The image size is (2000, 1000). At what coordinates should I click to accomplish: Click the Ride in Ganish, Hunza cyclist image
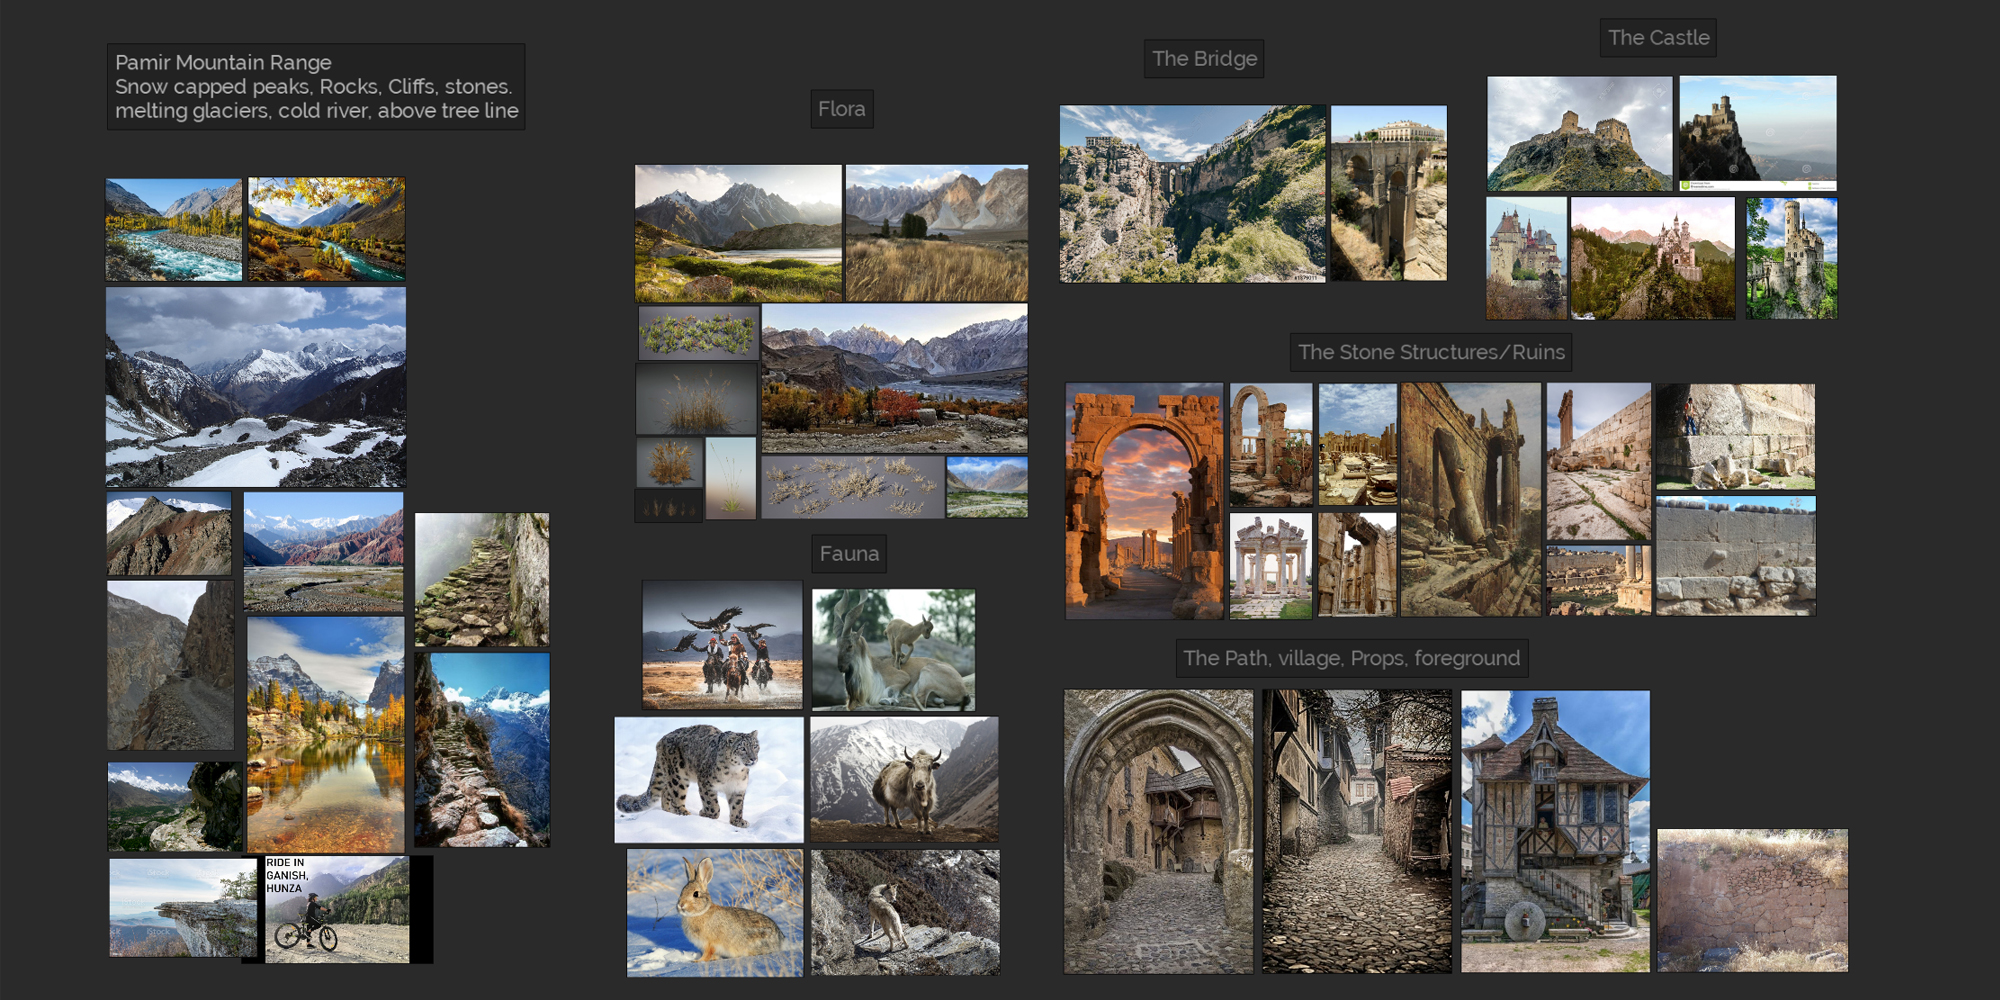337,909
